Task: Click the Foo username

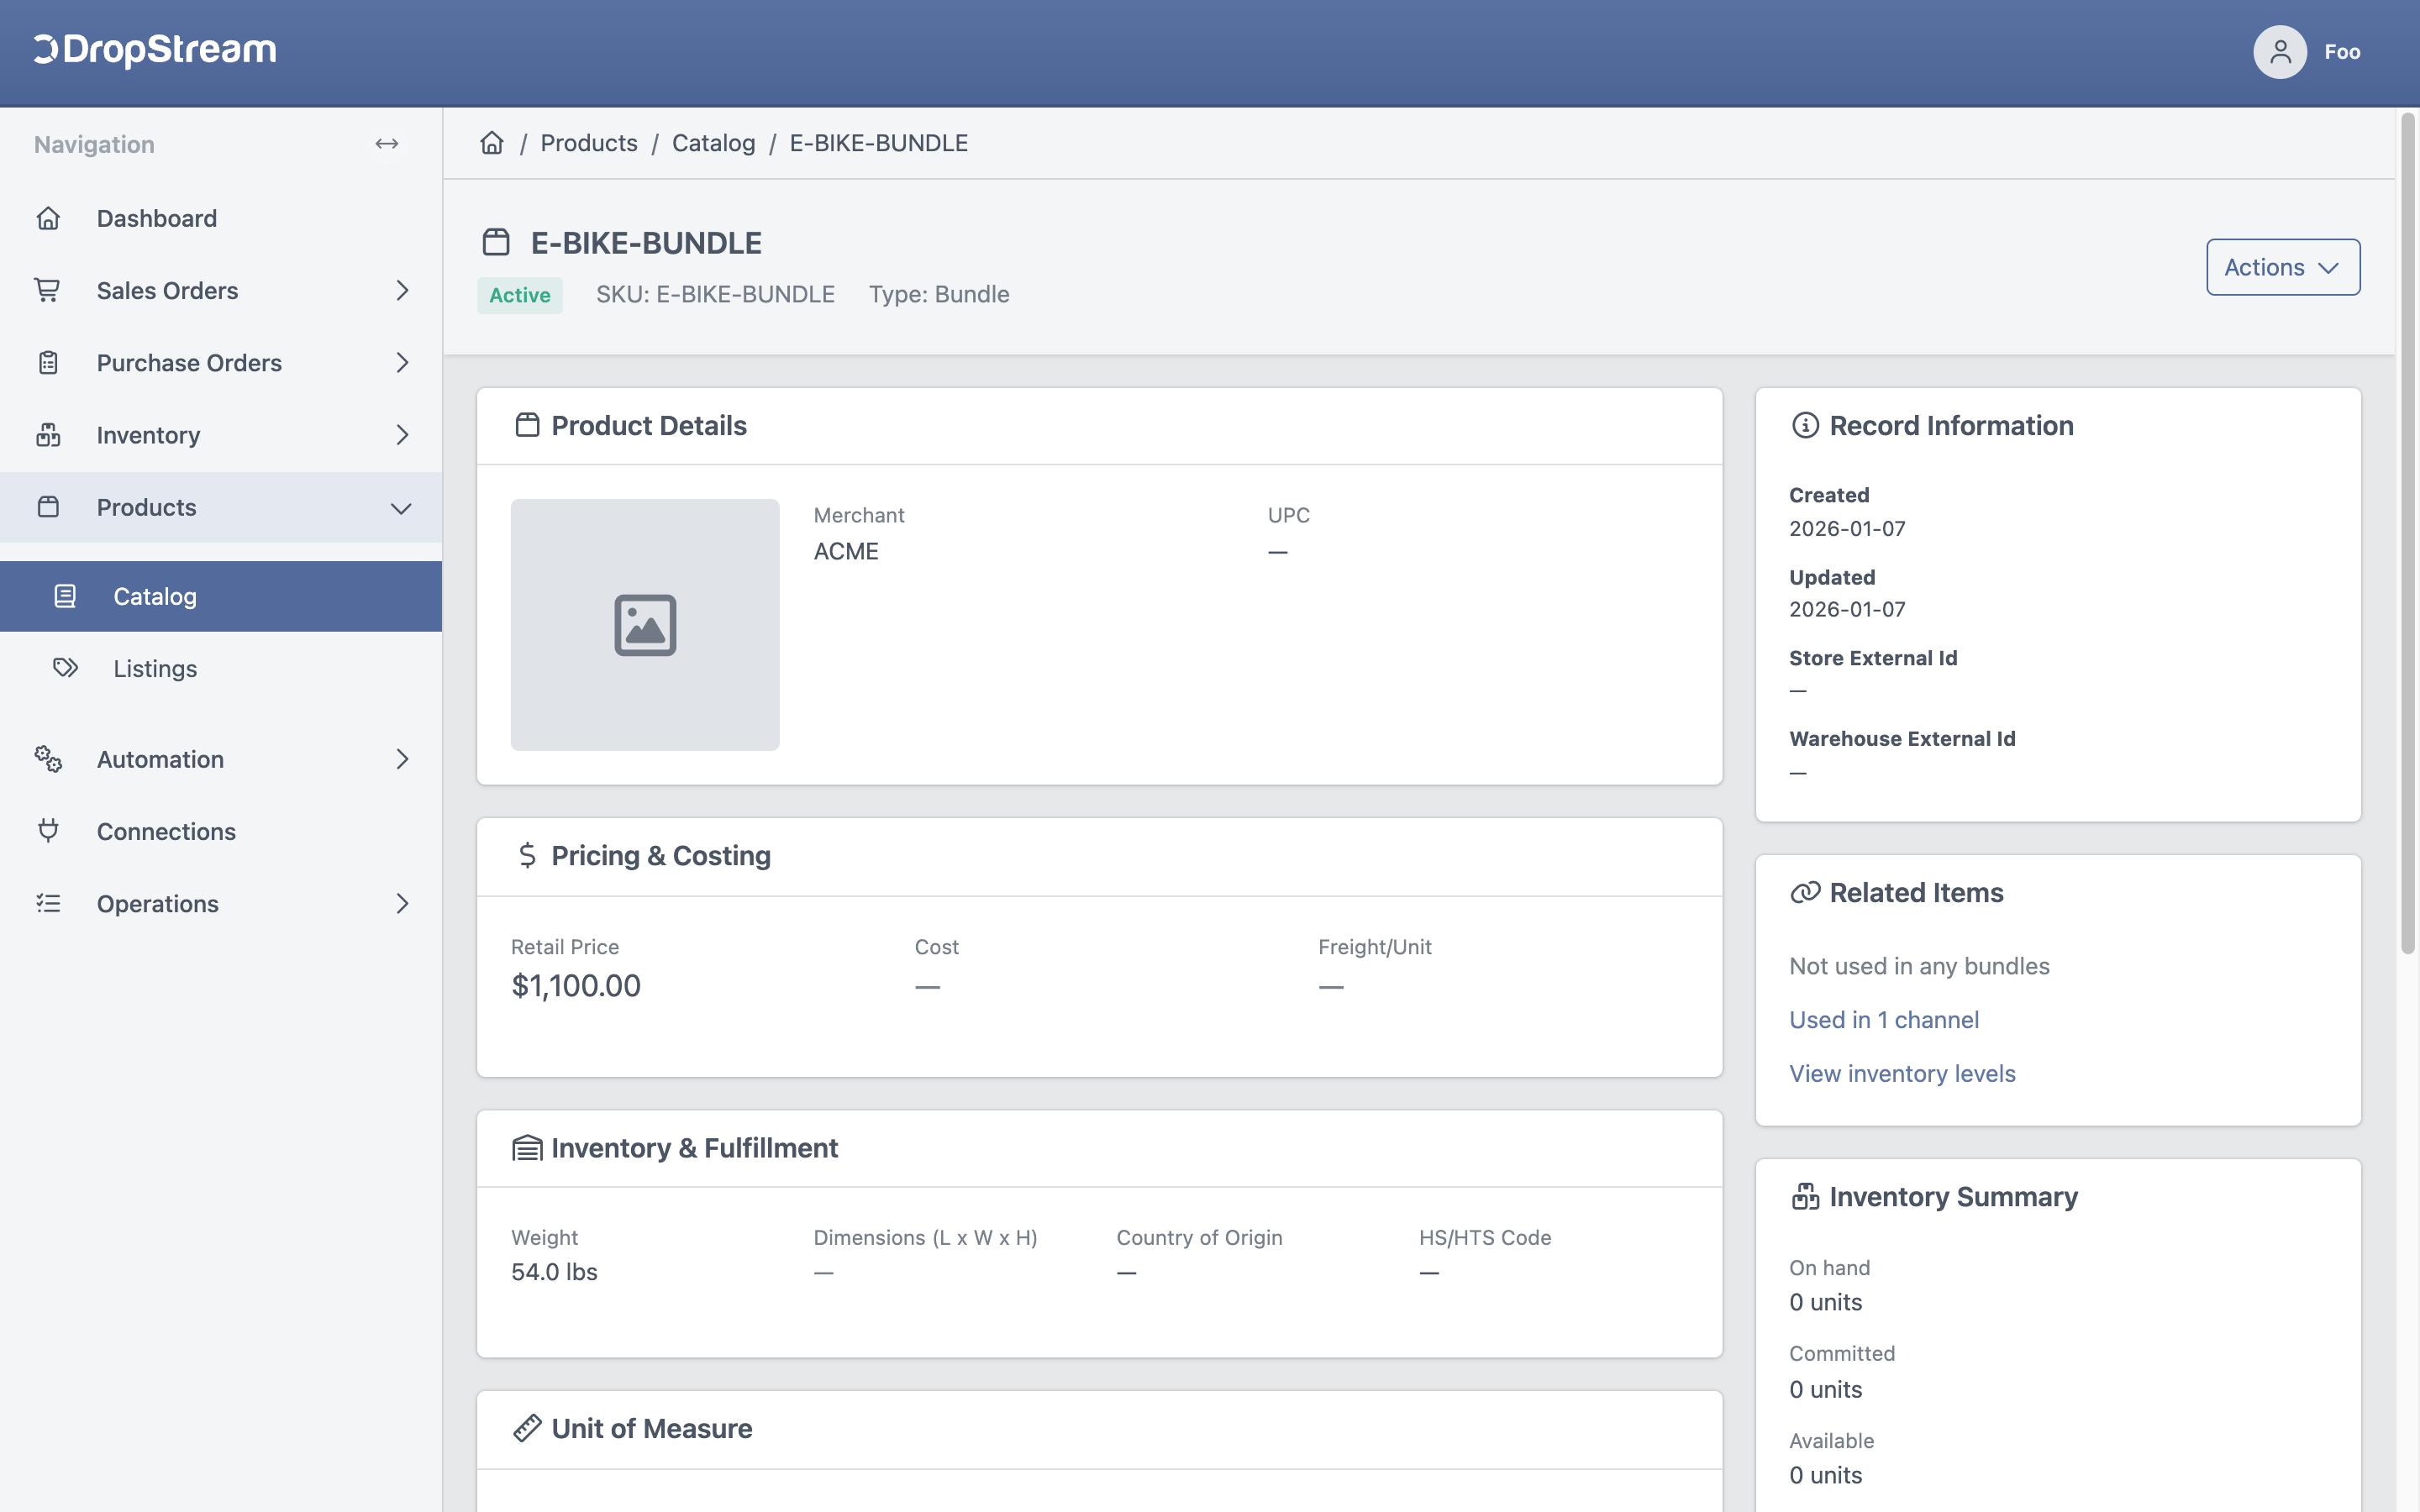Action: tap(2342, 52)
